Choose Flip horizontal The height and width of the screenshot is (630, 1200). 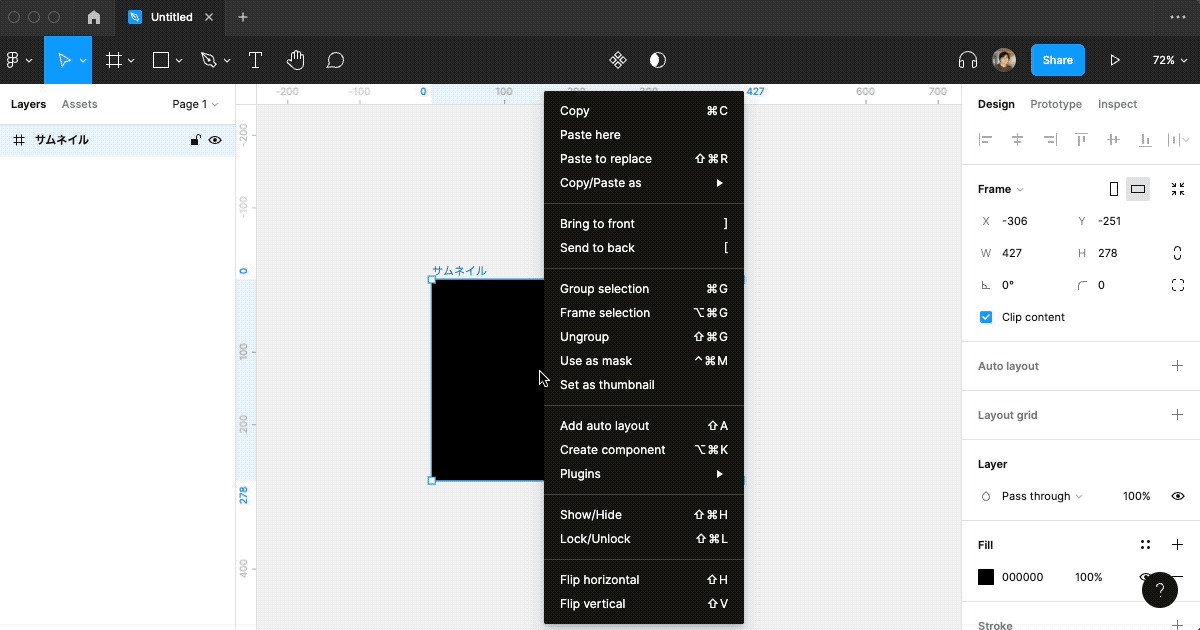pyautogui.click(x=644, y=580)
